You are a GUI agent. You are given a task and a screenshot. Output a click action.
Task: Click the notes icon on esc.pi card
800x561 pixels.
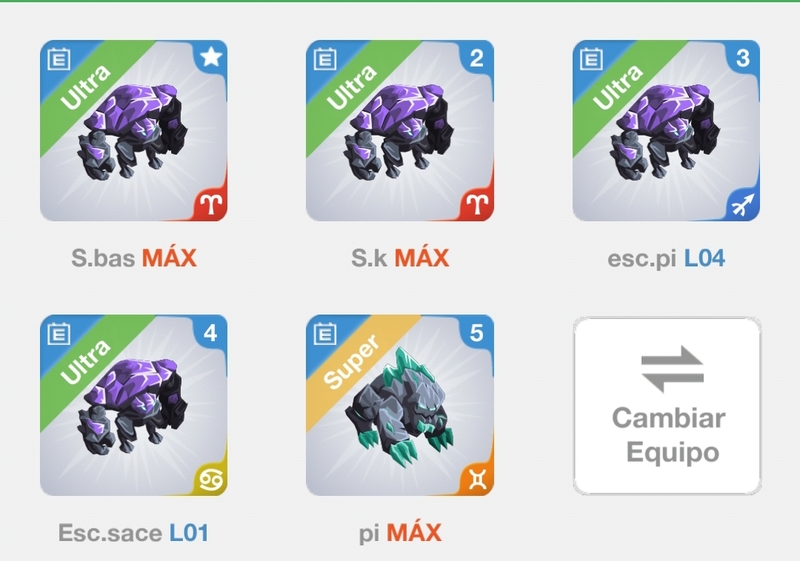(591, 59)
